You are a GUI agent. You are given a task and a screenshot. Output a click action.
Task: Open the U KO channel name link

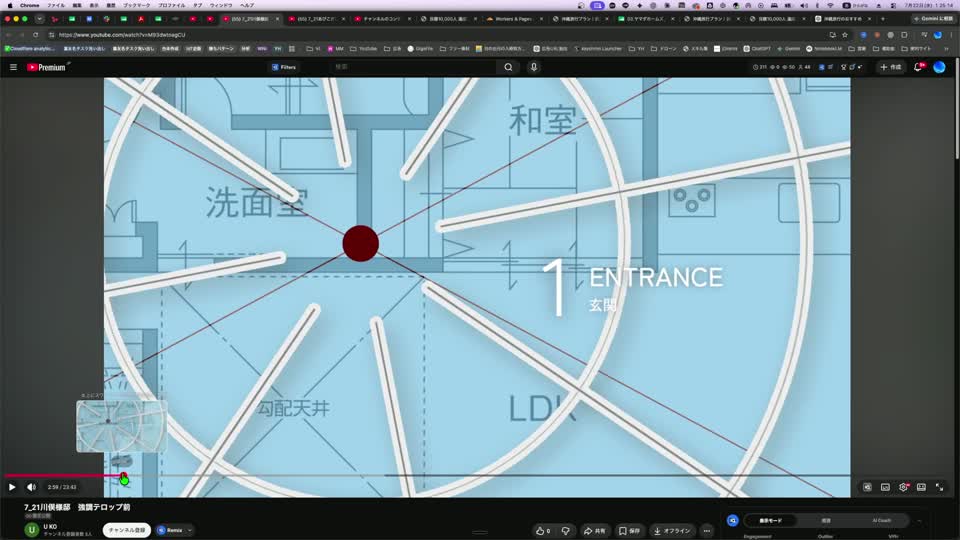[x=50, y=527]
